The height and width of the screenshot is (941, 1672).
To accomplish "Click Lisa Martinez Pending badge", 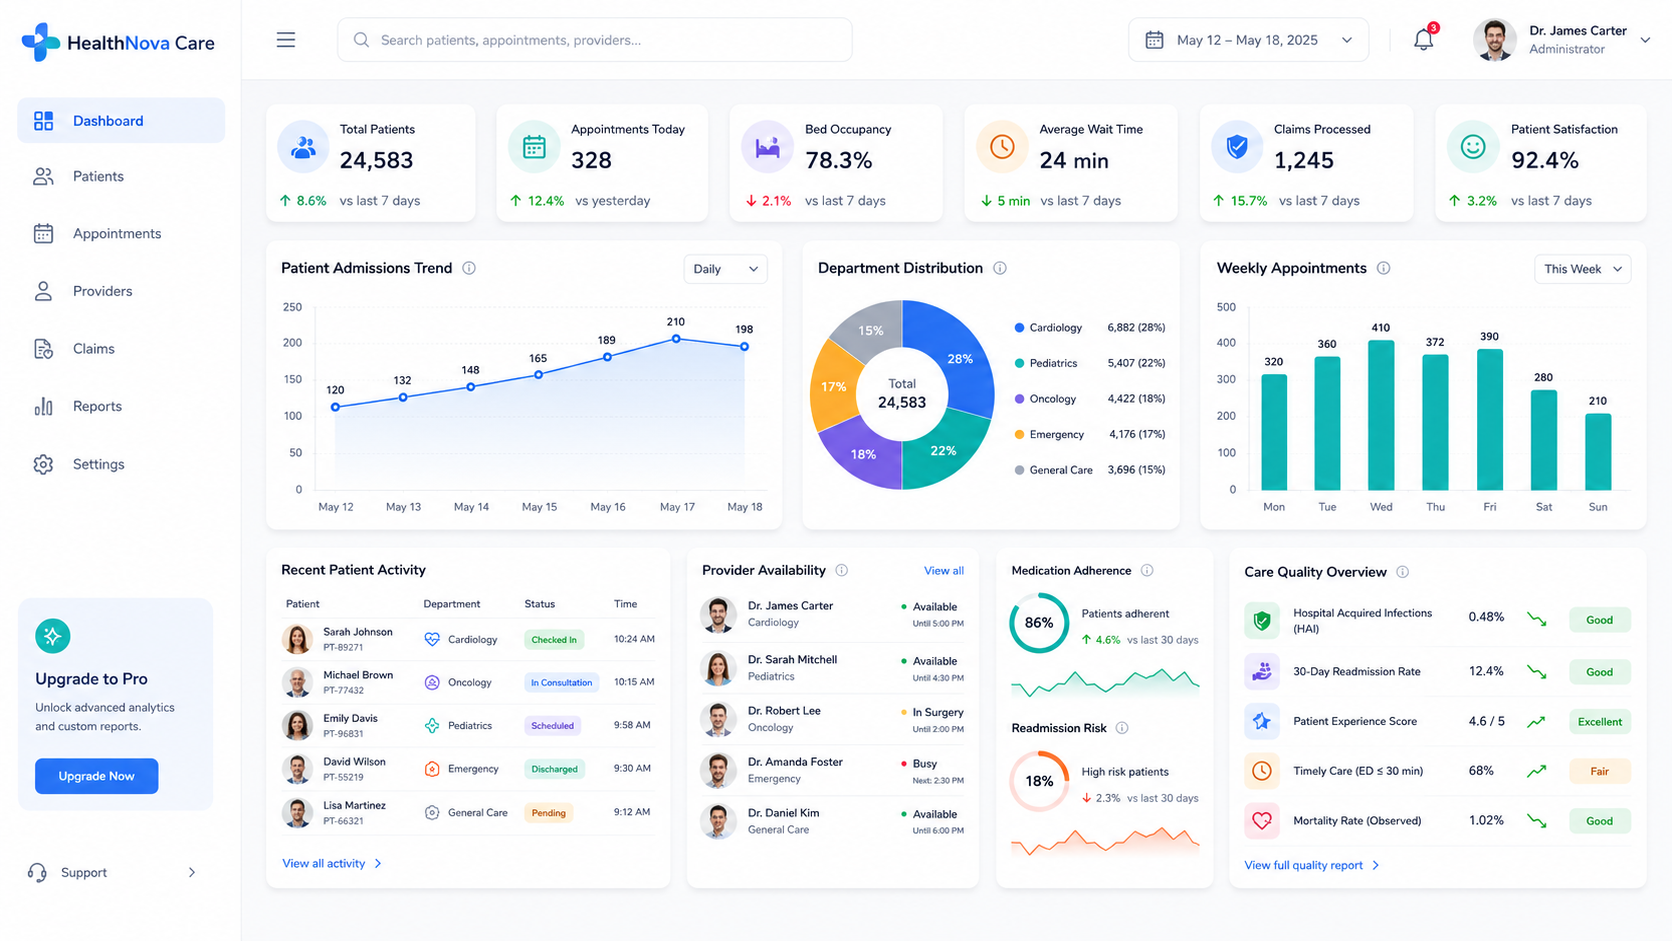I will (548, 813).
